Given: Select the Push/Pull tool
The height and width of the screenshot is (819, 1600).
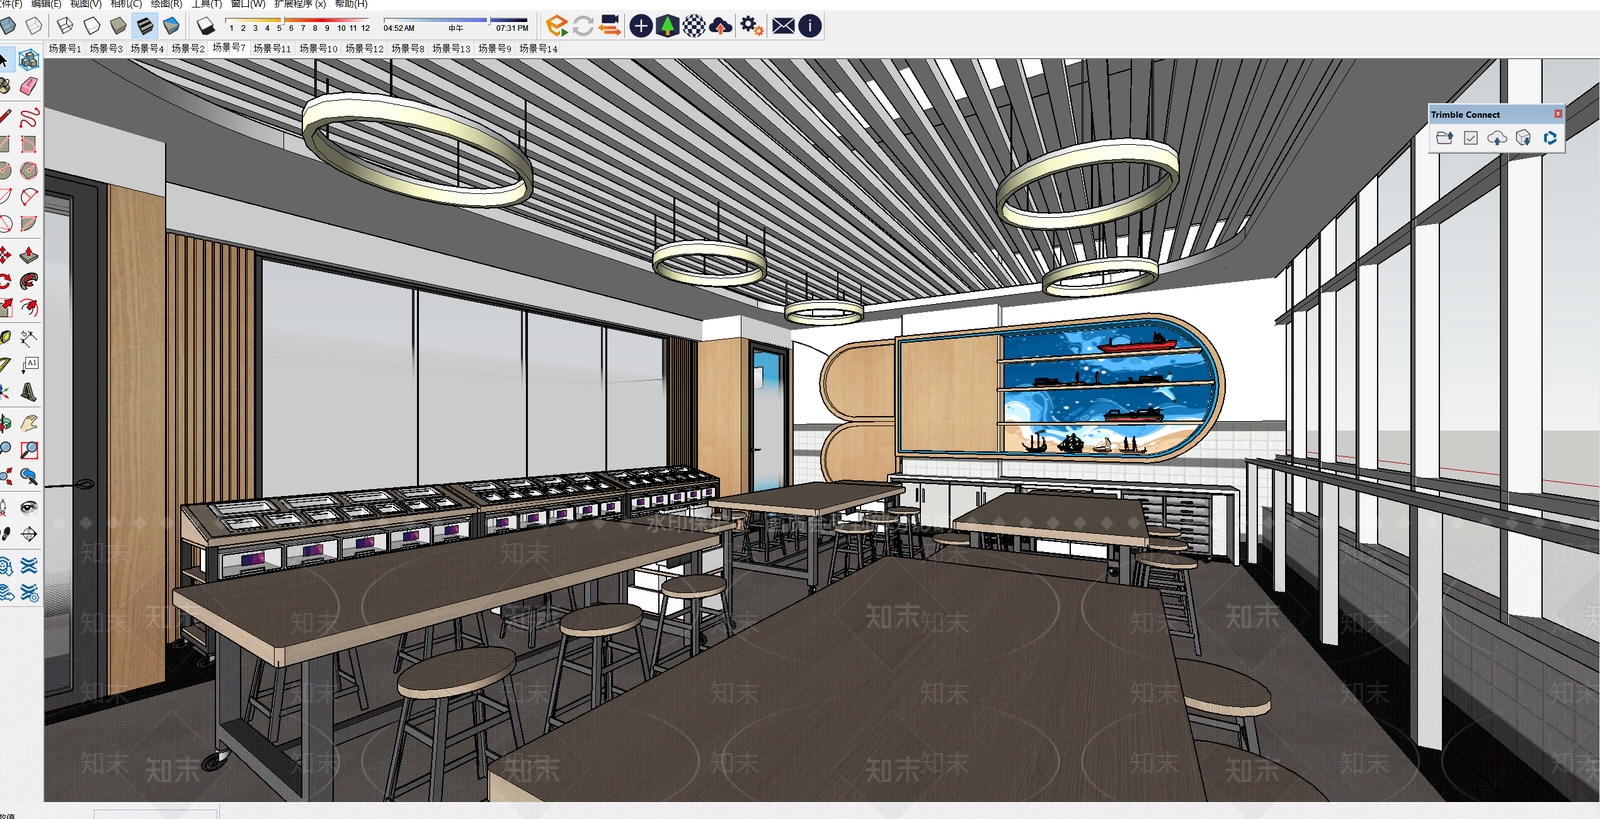Looking at the screenshot, I should [x=29, y=255].
